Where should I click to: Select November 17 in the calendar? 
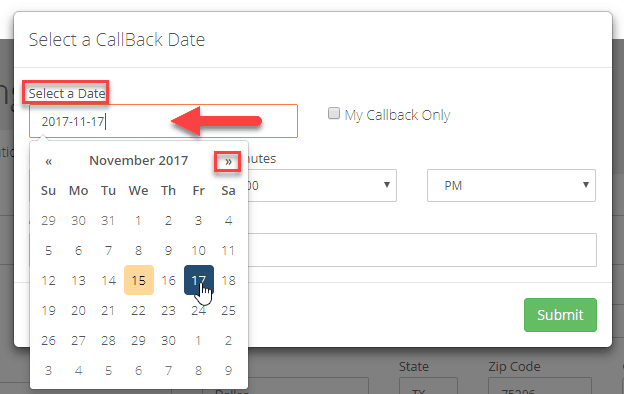[199, 280]
